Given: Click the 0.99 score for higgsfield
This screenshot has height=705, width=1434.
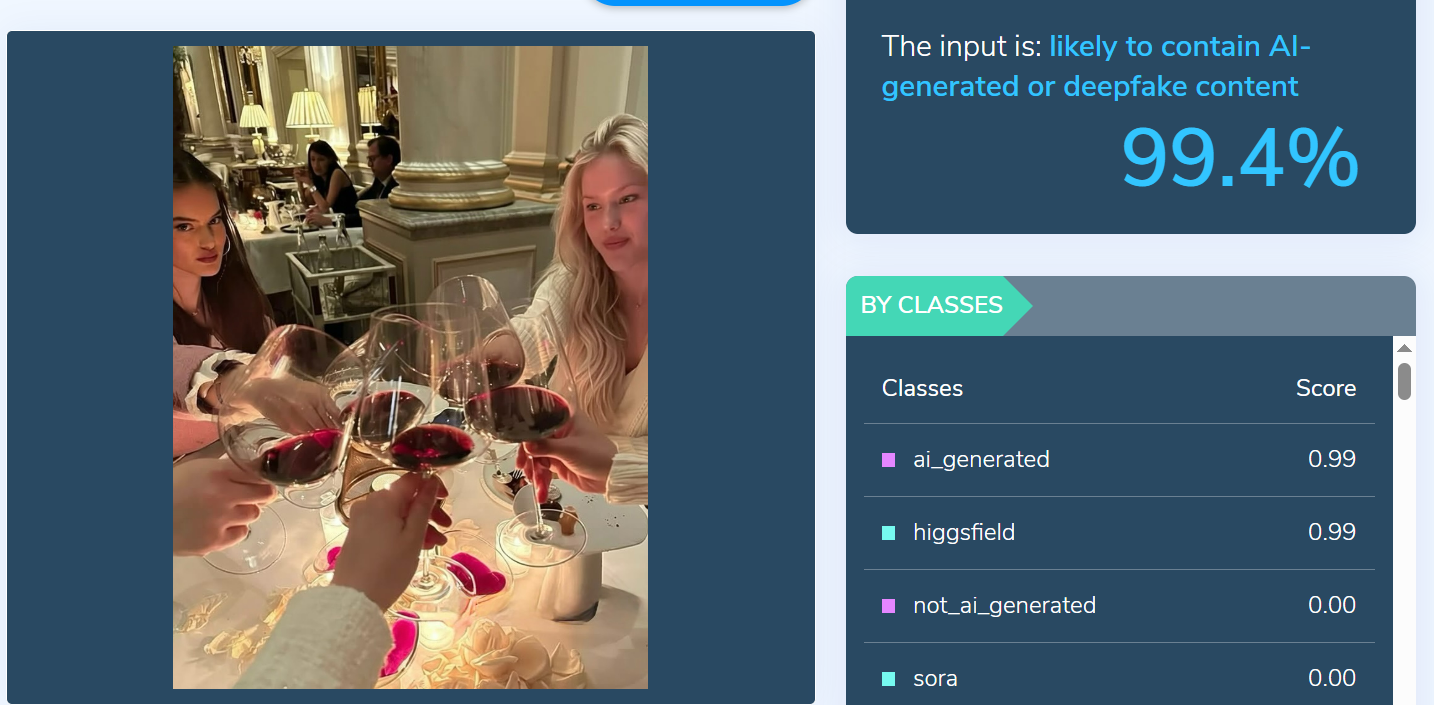Looking at the screenshot, I should [x=1332, y=533].
